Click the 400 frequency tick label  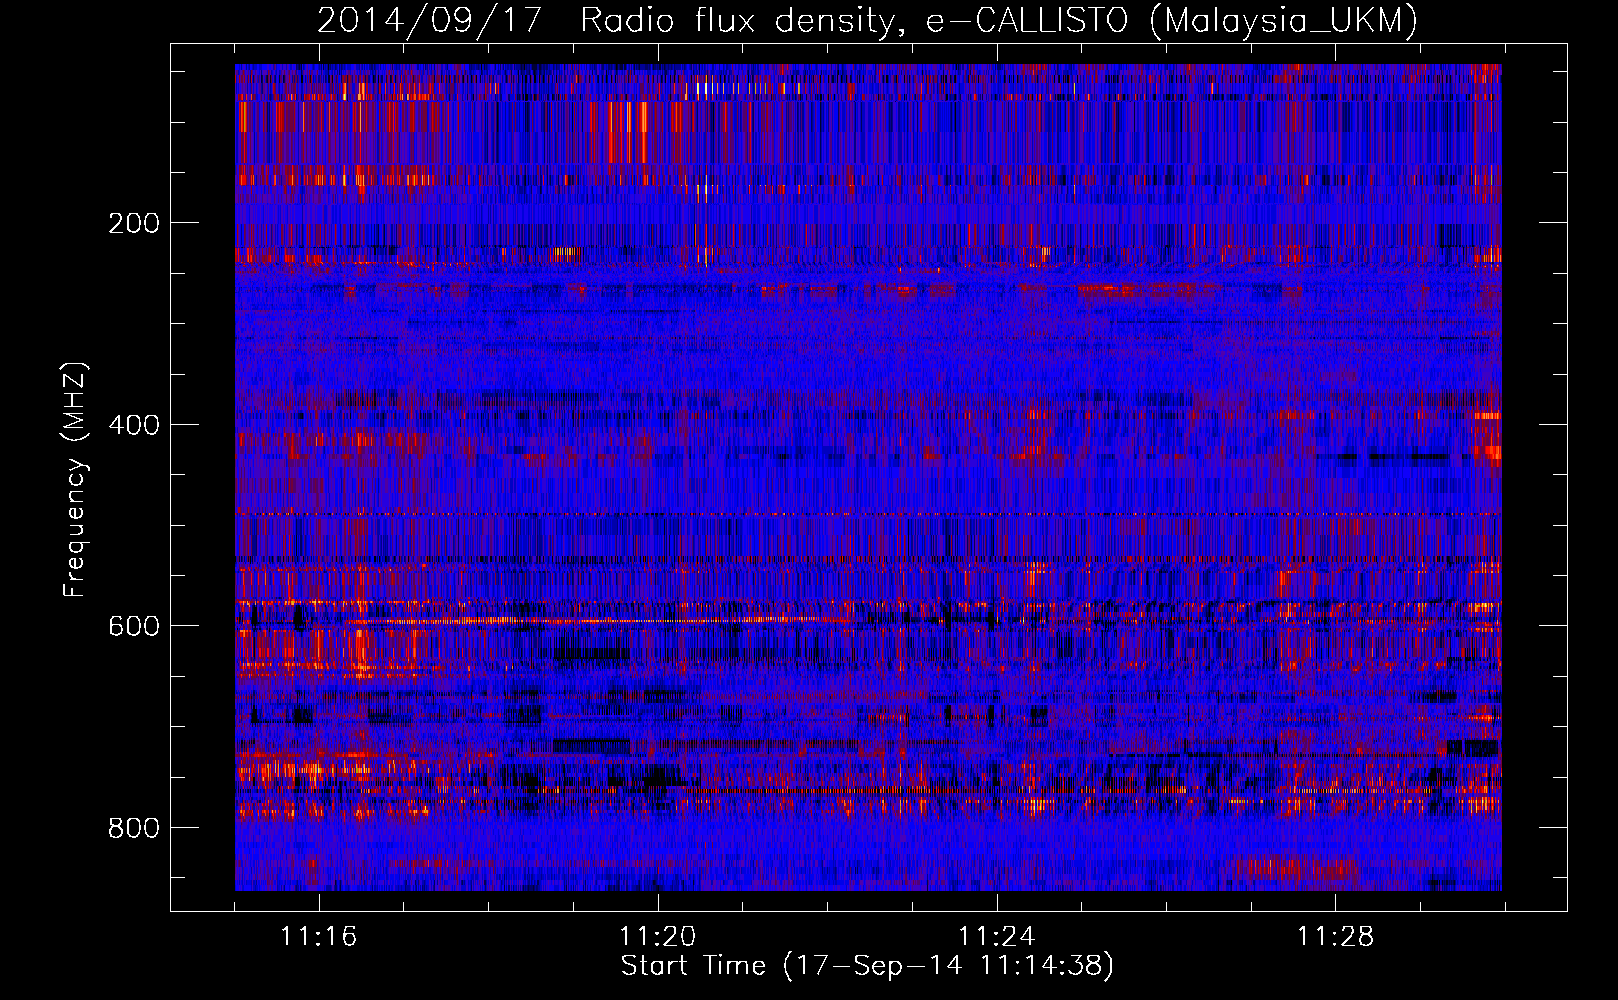pos(133,425)
